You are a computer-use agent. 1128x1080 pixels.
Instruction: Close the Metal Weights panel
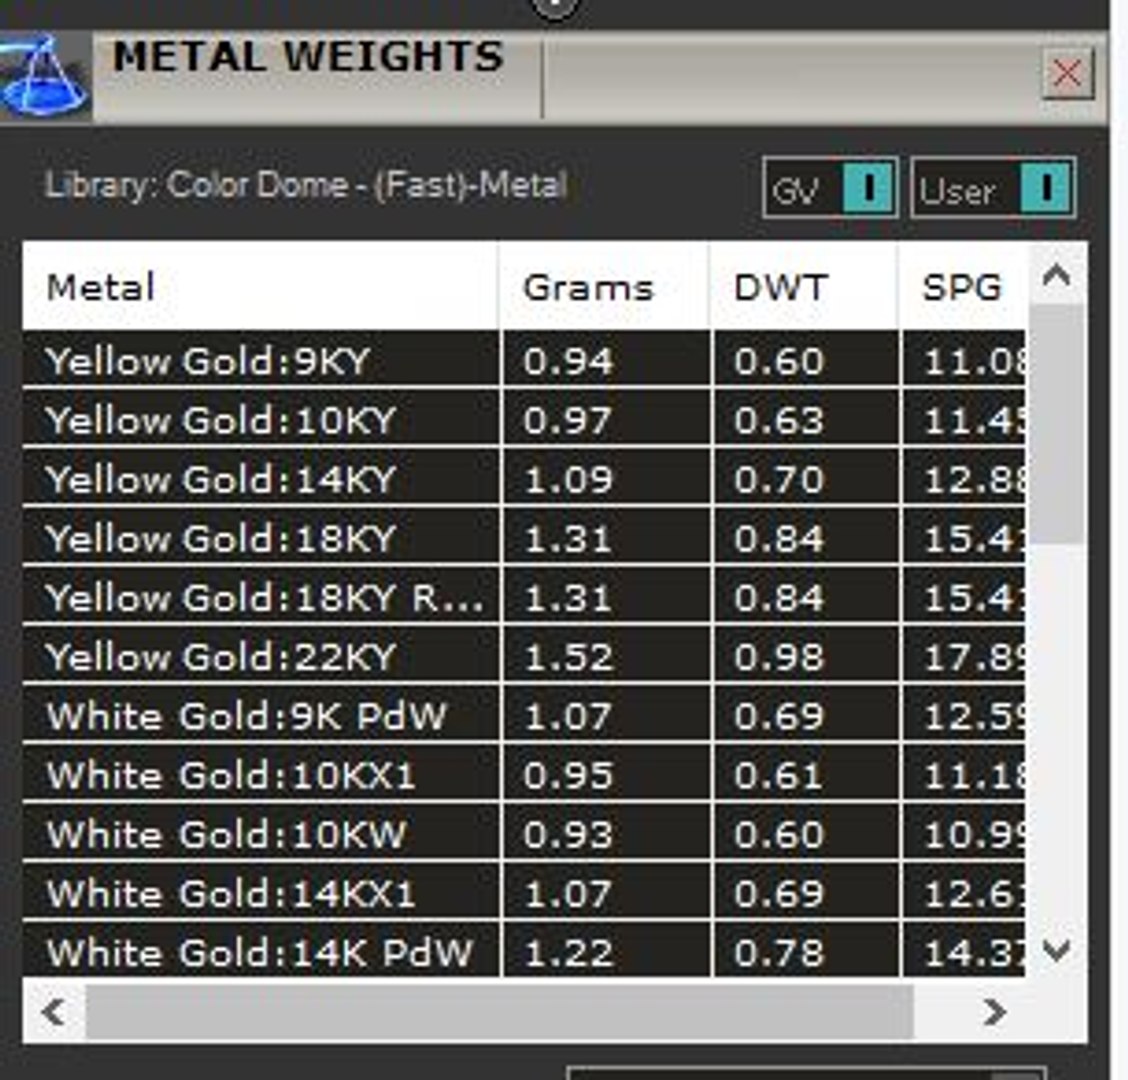point(1068,73)
